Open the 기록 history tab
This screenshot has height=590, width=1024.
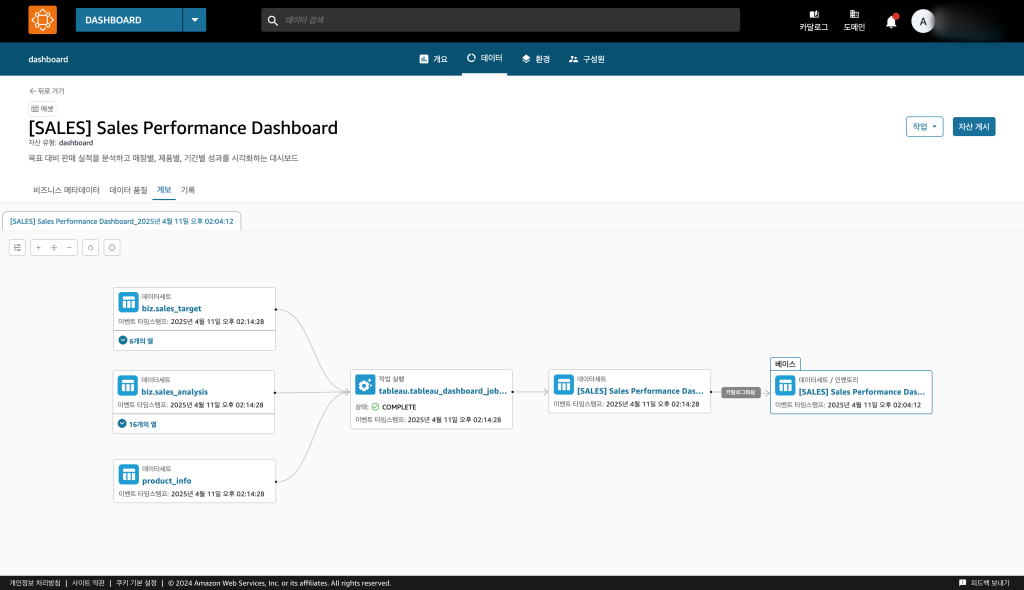[187, 190]
